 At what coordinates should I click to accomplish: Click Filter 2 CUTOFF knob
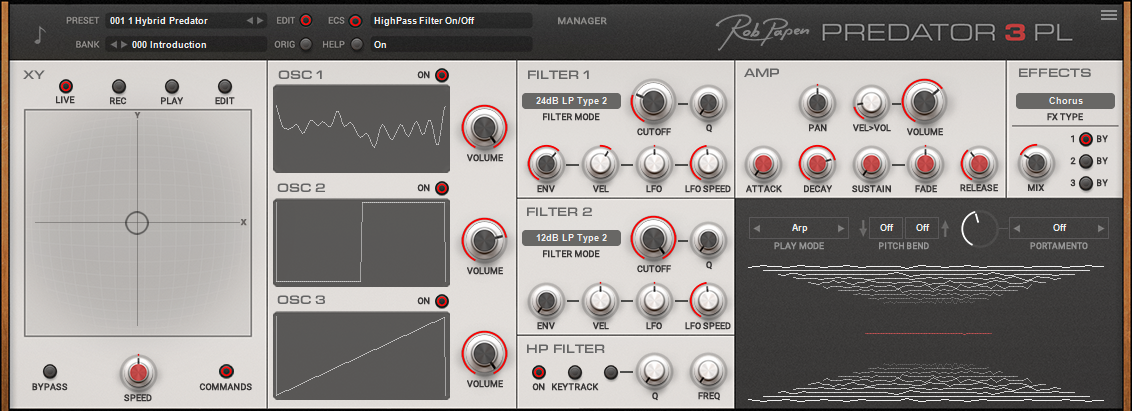coord(653,239)
